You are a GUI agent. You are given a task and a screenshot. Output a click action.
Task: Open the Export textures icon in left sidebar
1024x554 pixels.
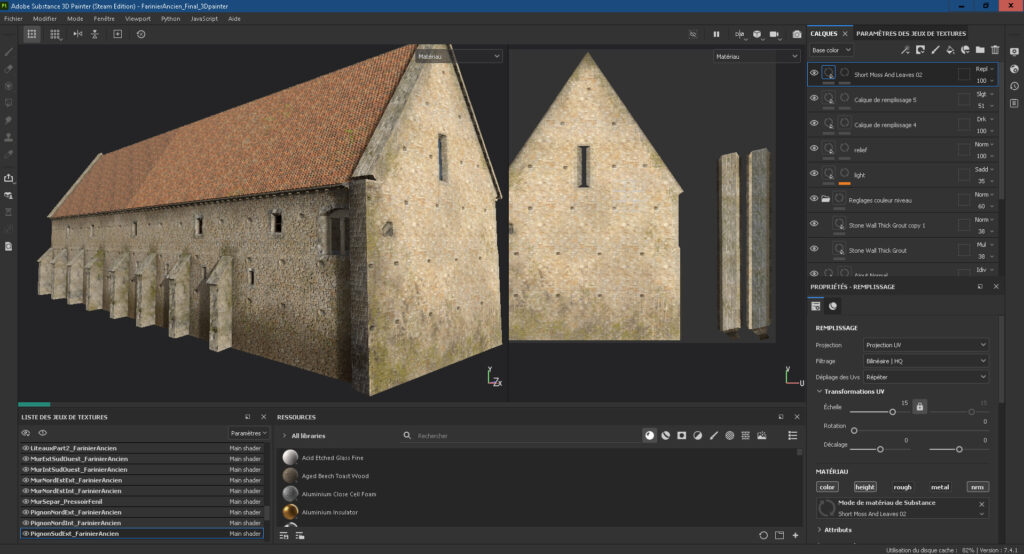click(8, 178)
